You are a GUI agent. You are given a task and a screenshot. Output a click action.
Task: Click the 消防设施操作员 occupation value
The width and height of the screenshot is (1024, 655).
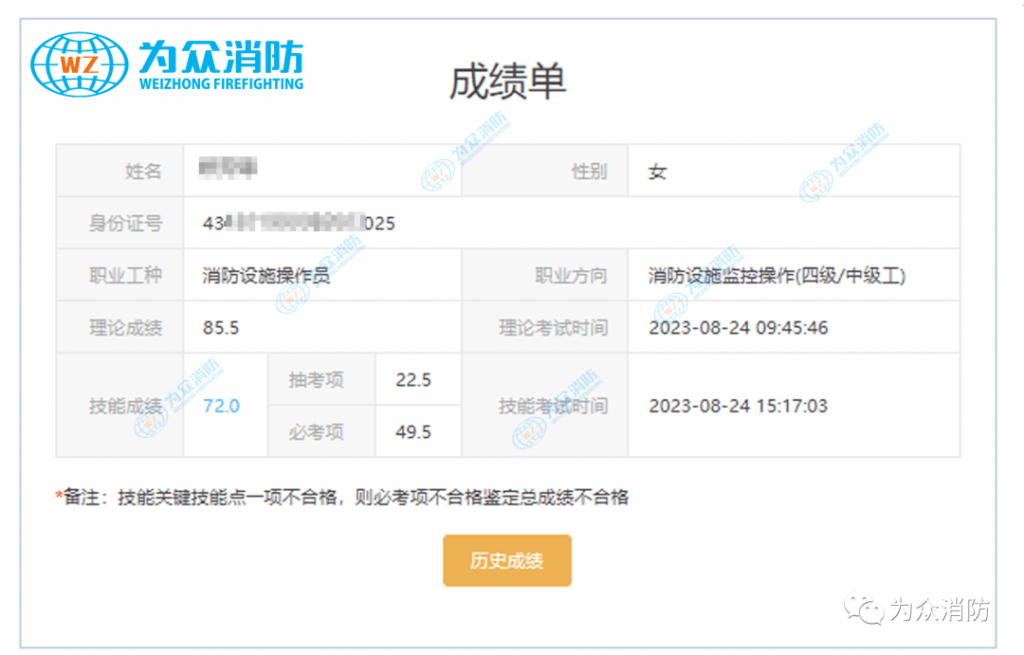pos(266,276)
